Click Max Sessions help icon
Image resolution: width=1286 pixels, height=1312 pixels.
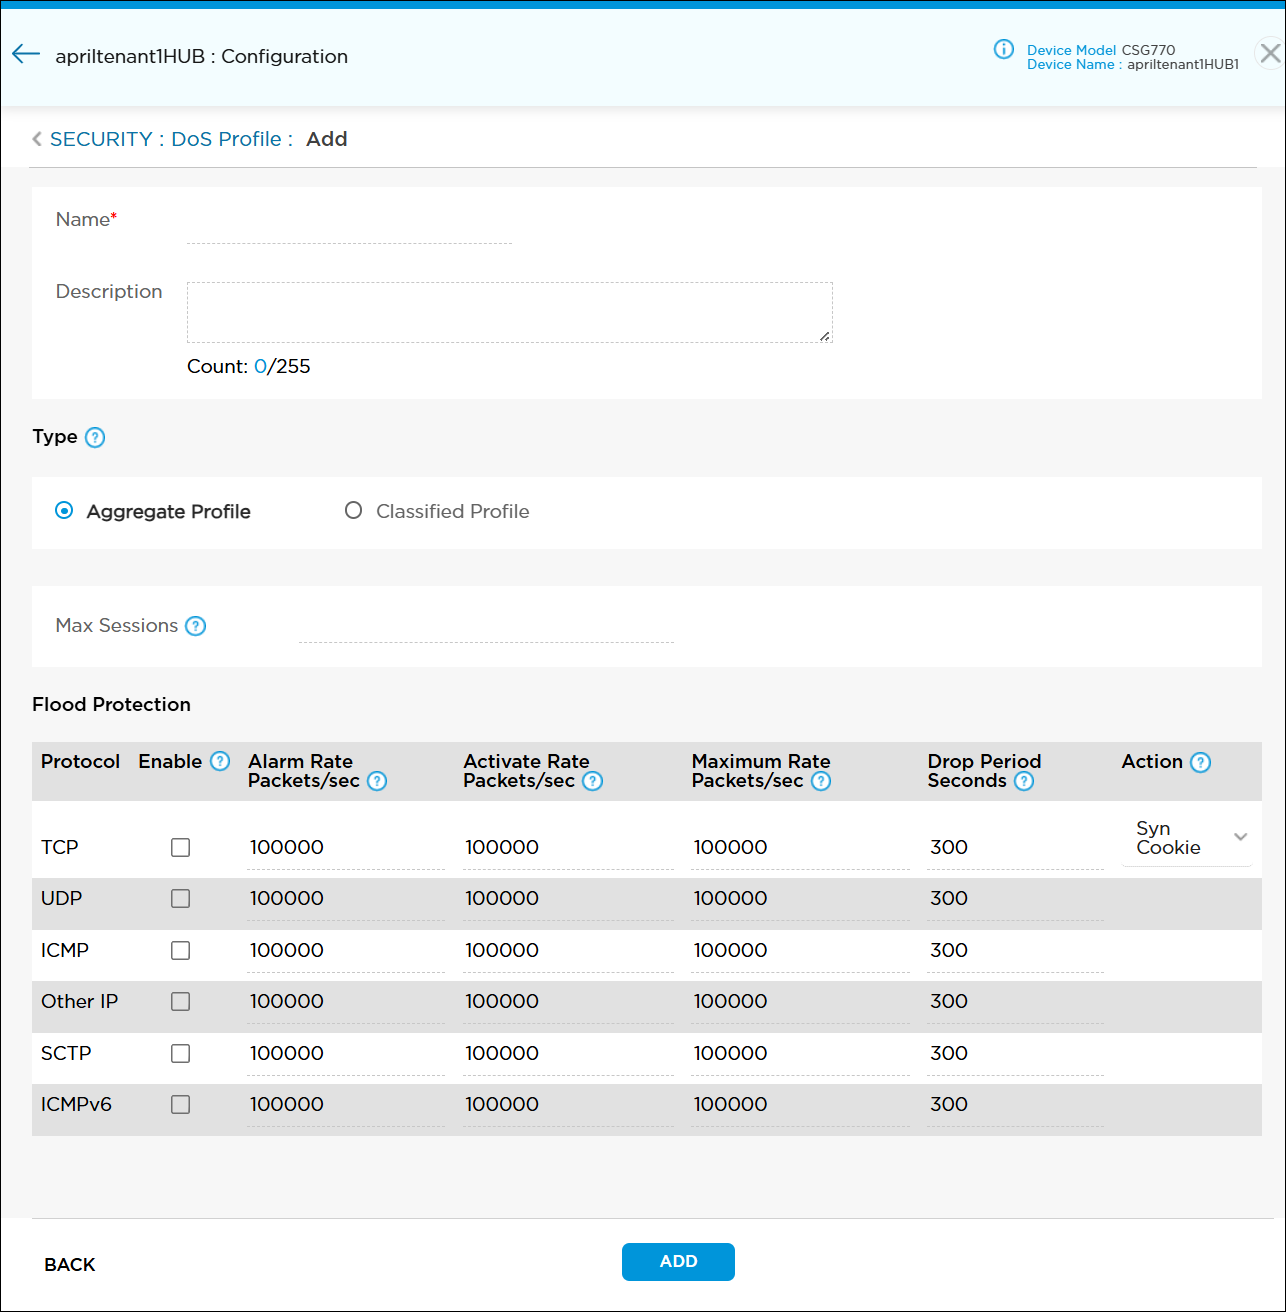click(x=196, y=626)
